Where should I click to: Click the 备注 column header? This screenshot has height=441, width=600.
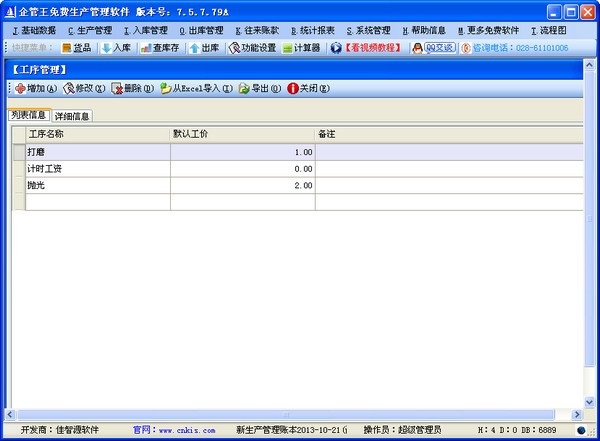tap(449, 134)
